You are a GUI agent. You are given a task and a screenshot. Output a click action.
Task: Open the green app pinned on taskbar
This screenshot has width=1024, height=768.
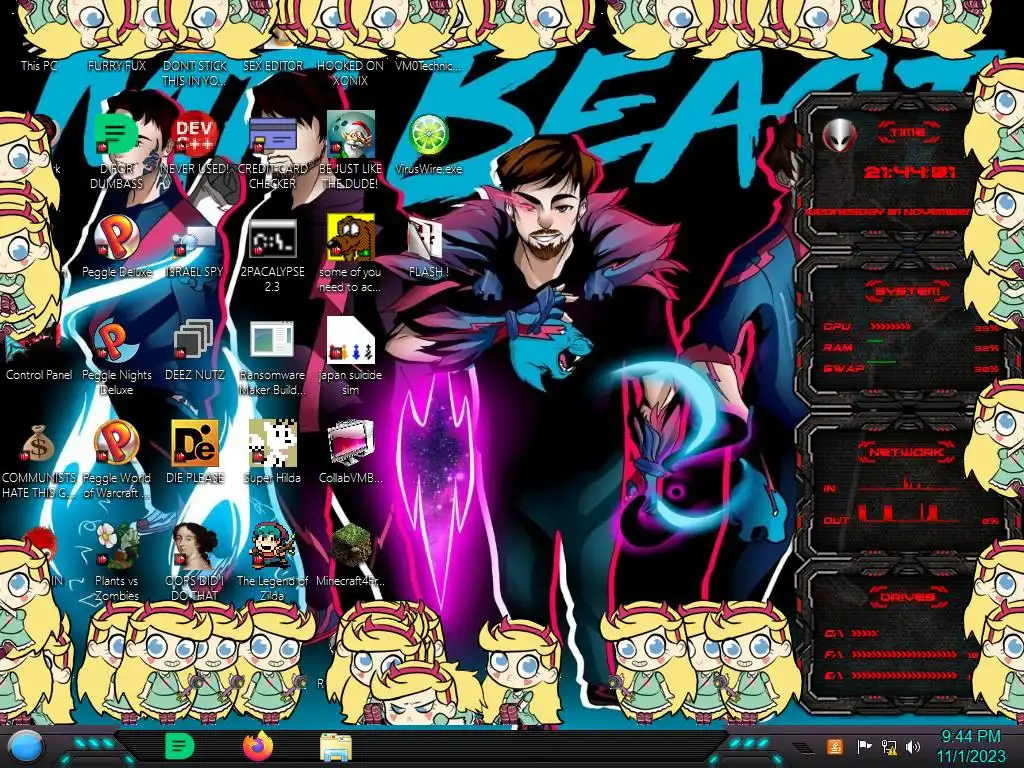coord(179,746)
